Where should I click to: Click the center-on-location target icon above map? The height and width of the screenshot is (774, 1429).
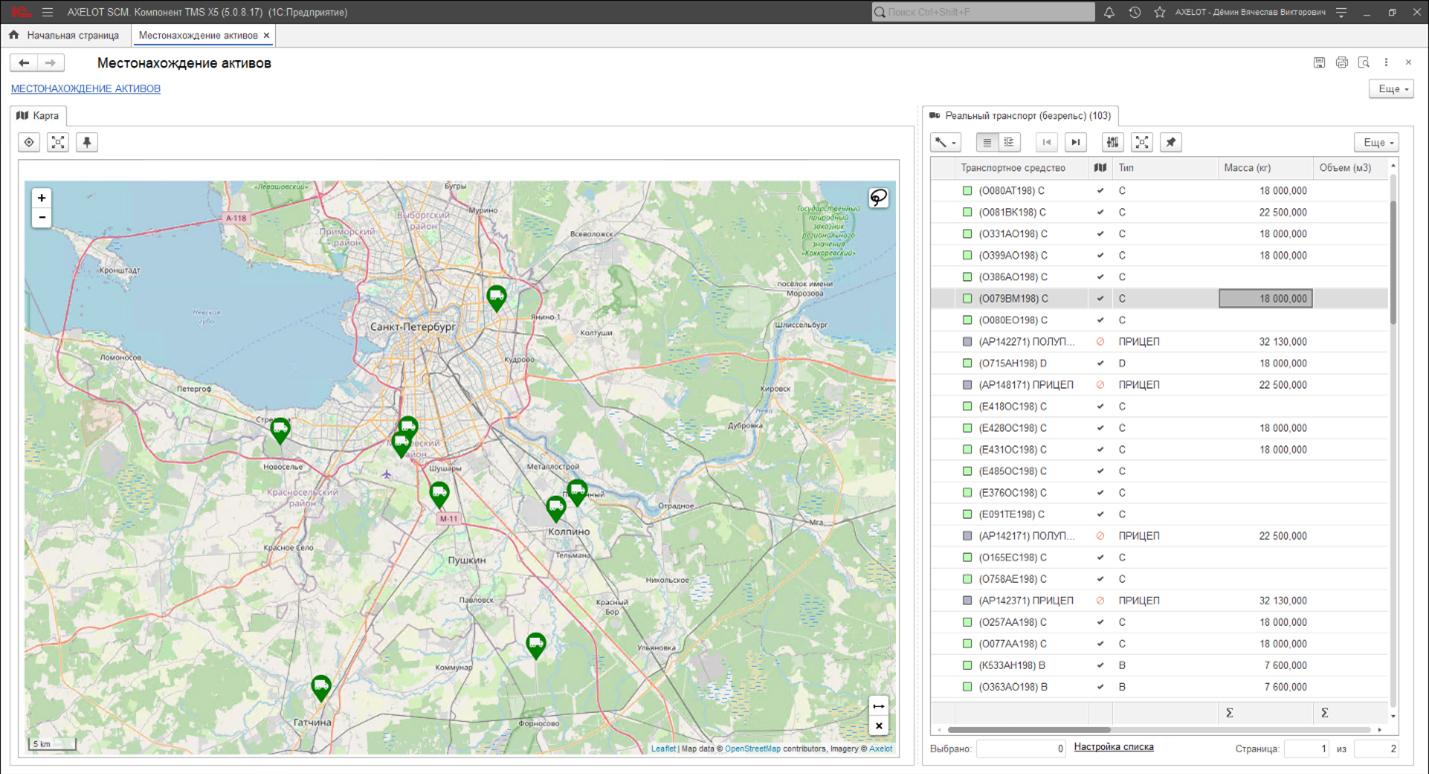[x=29, y=142]
